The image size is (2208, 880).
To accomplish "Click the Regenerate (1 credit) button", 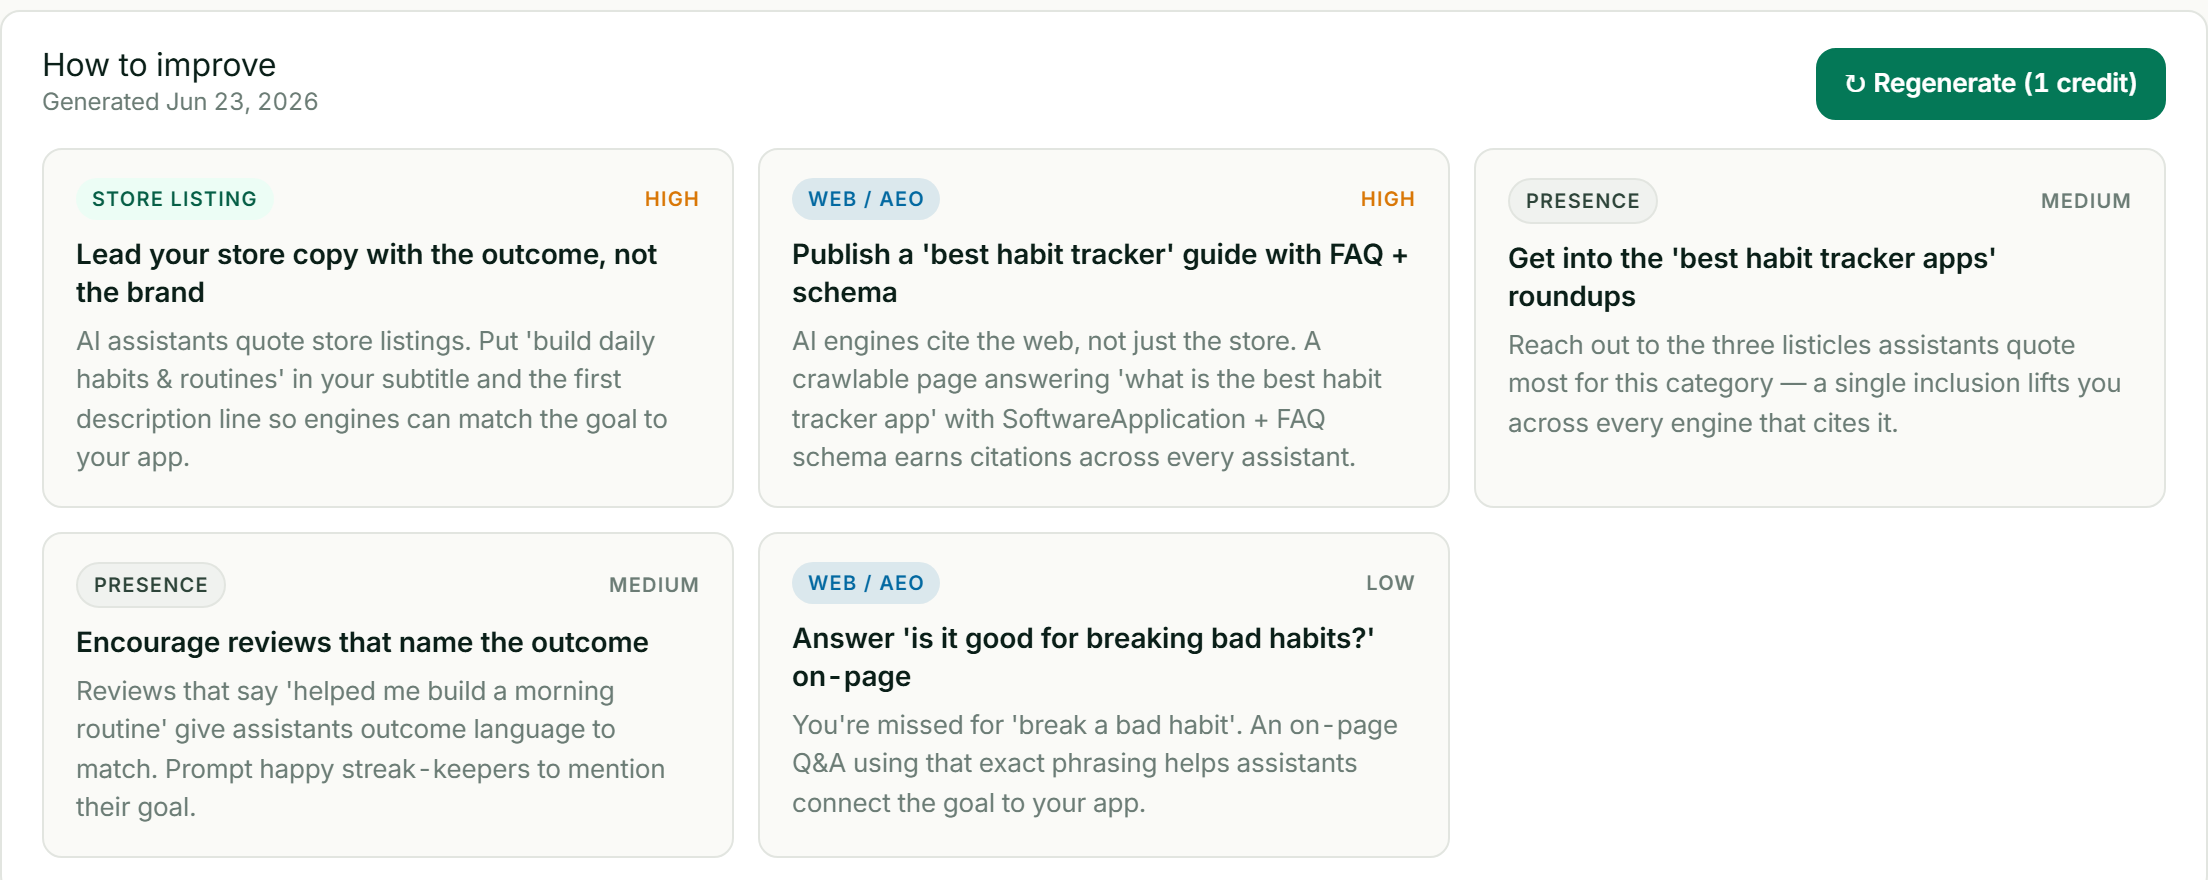I will (1990, 84).
